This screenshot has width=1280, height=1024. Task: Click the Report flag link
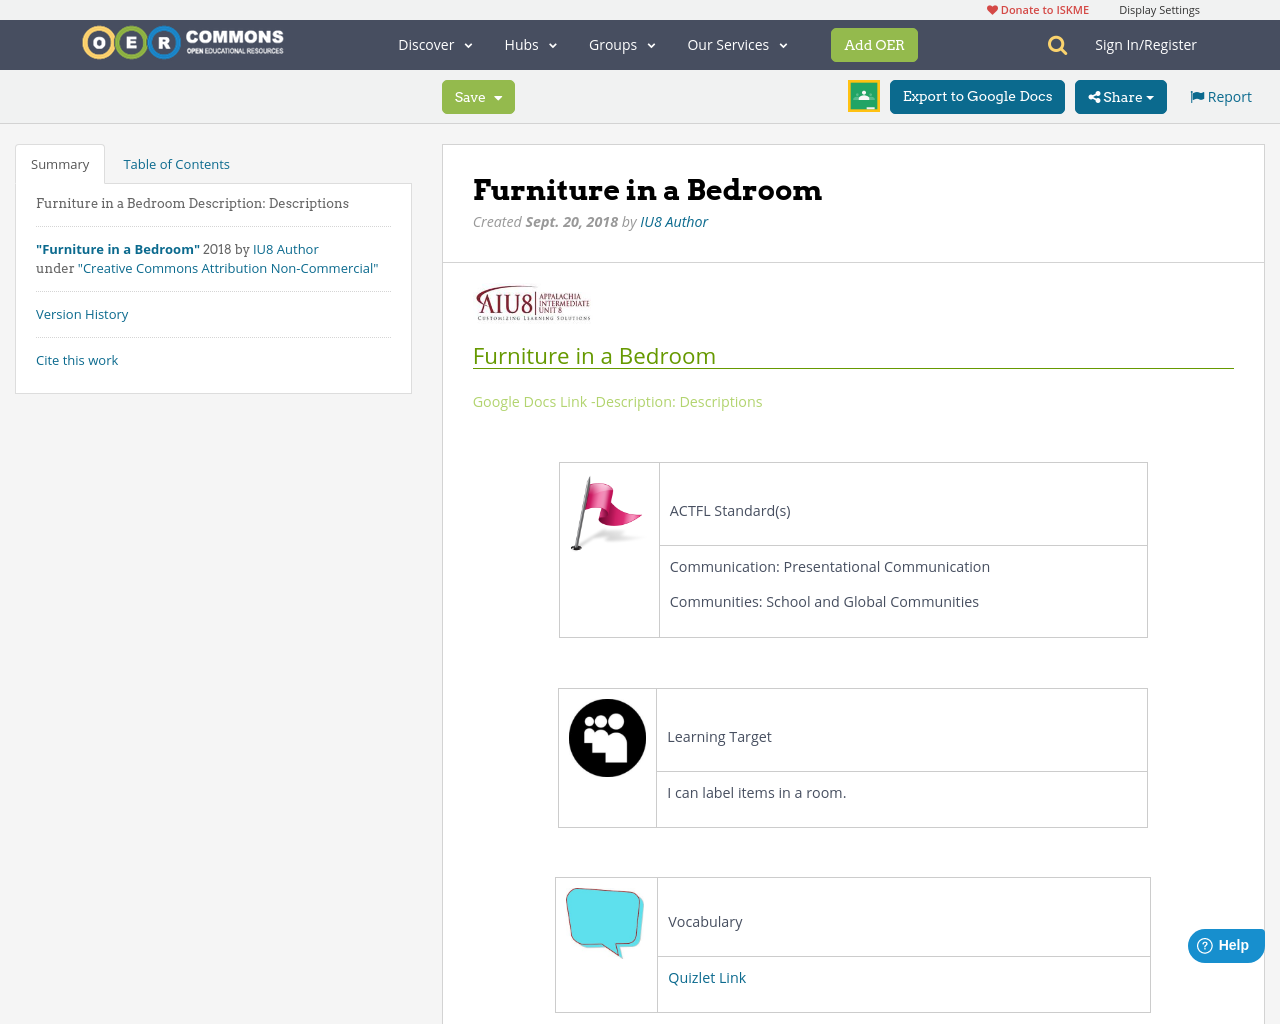(x=1220, y=97)
